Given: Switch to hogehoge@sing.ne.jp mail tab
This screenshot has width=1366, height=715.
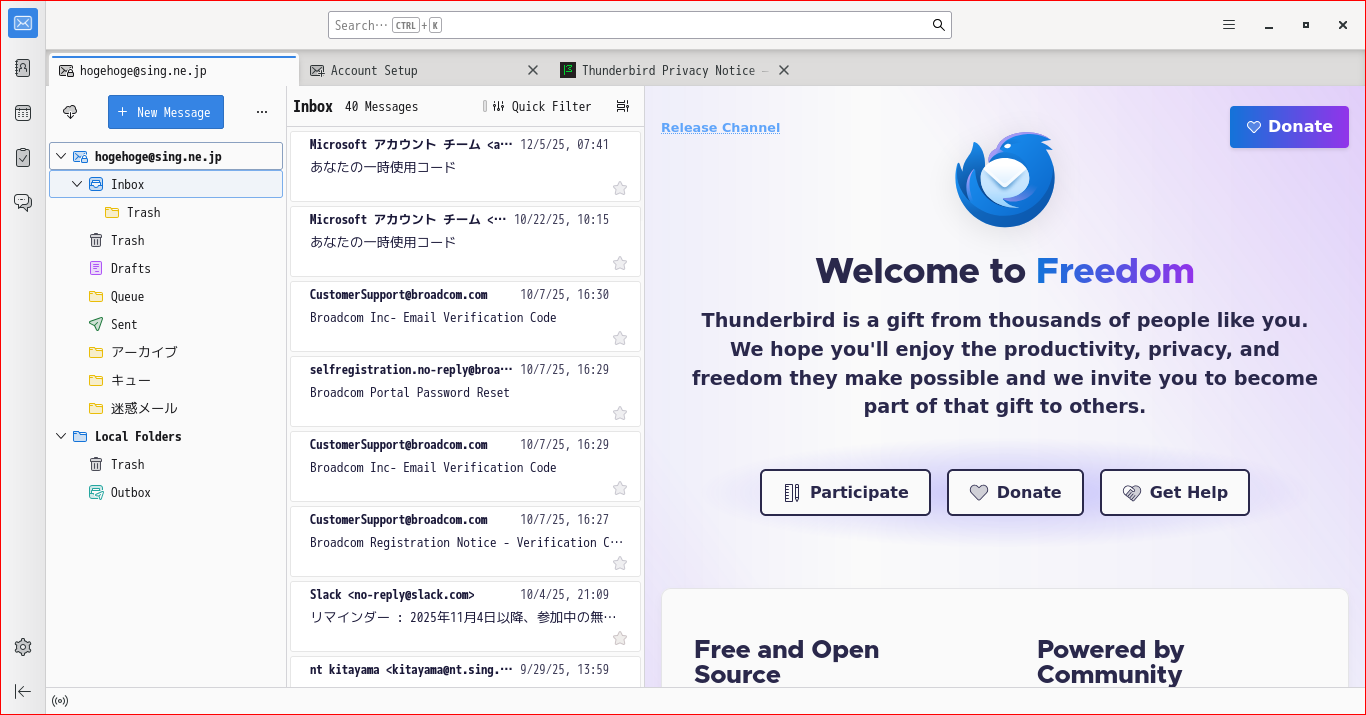Looking at the screenshot, I should tap(174, 70).
